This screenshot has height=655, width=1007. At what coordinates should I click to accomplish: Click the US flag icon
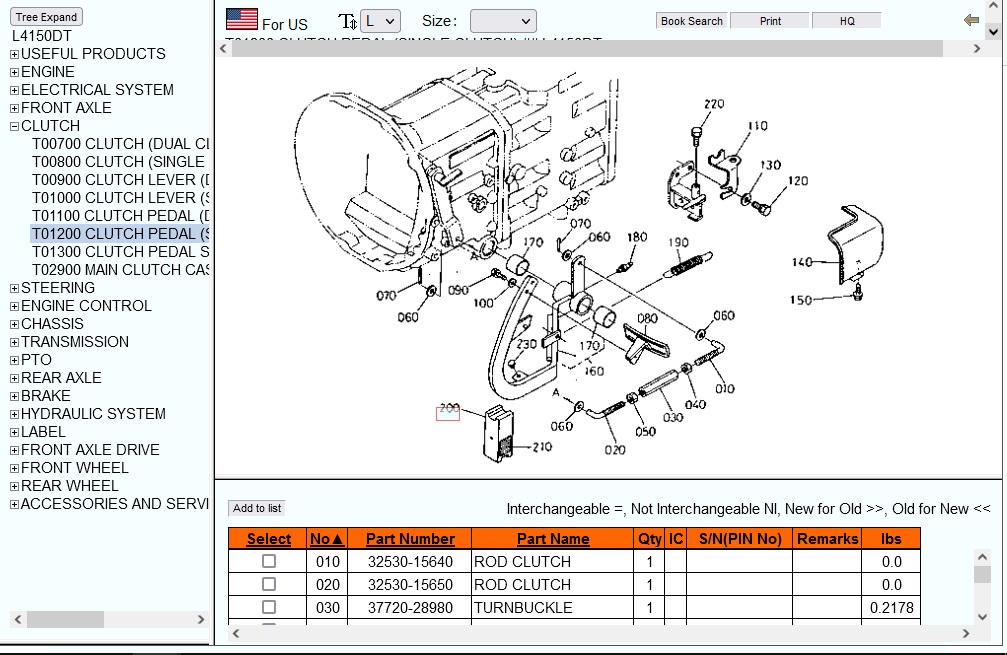point(241,19)
